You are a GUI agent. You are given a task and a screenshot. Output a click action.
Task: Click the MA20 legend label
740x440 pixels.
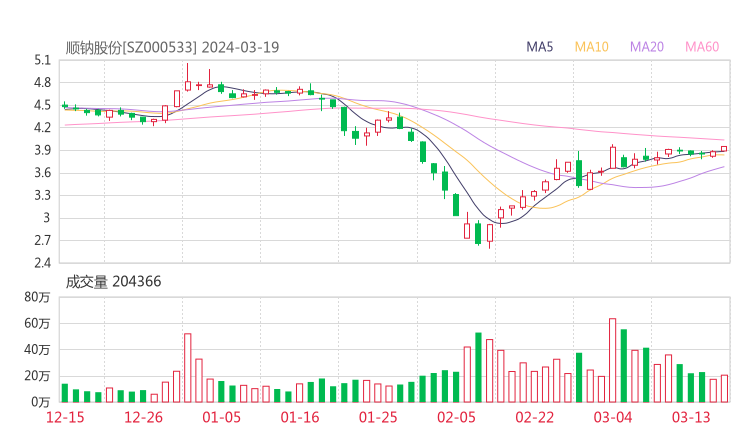(x=647, y=47)
